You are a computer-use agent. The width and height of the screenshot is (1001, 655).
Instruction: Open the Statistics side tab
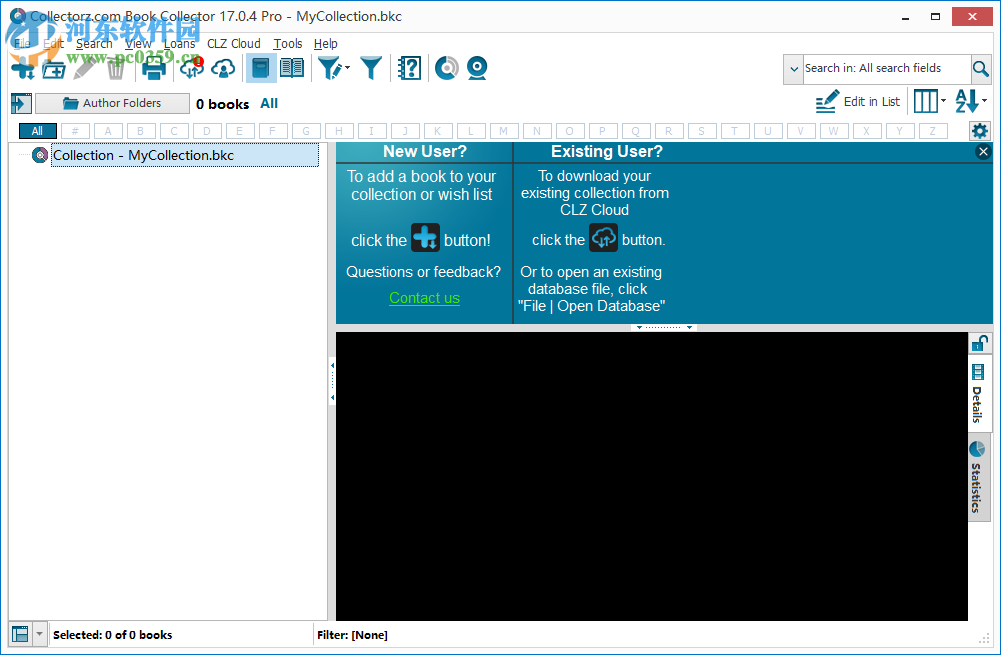tap(977, 478)
